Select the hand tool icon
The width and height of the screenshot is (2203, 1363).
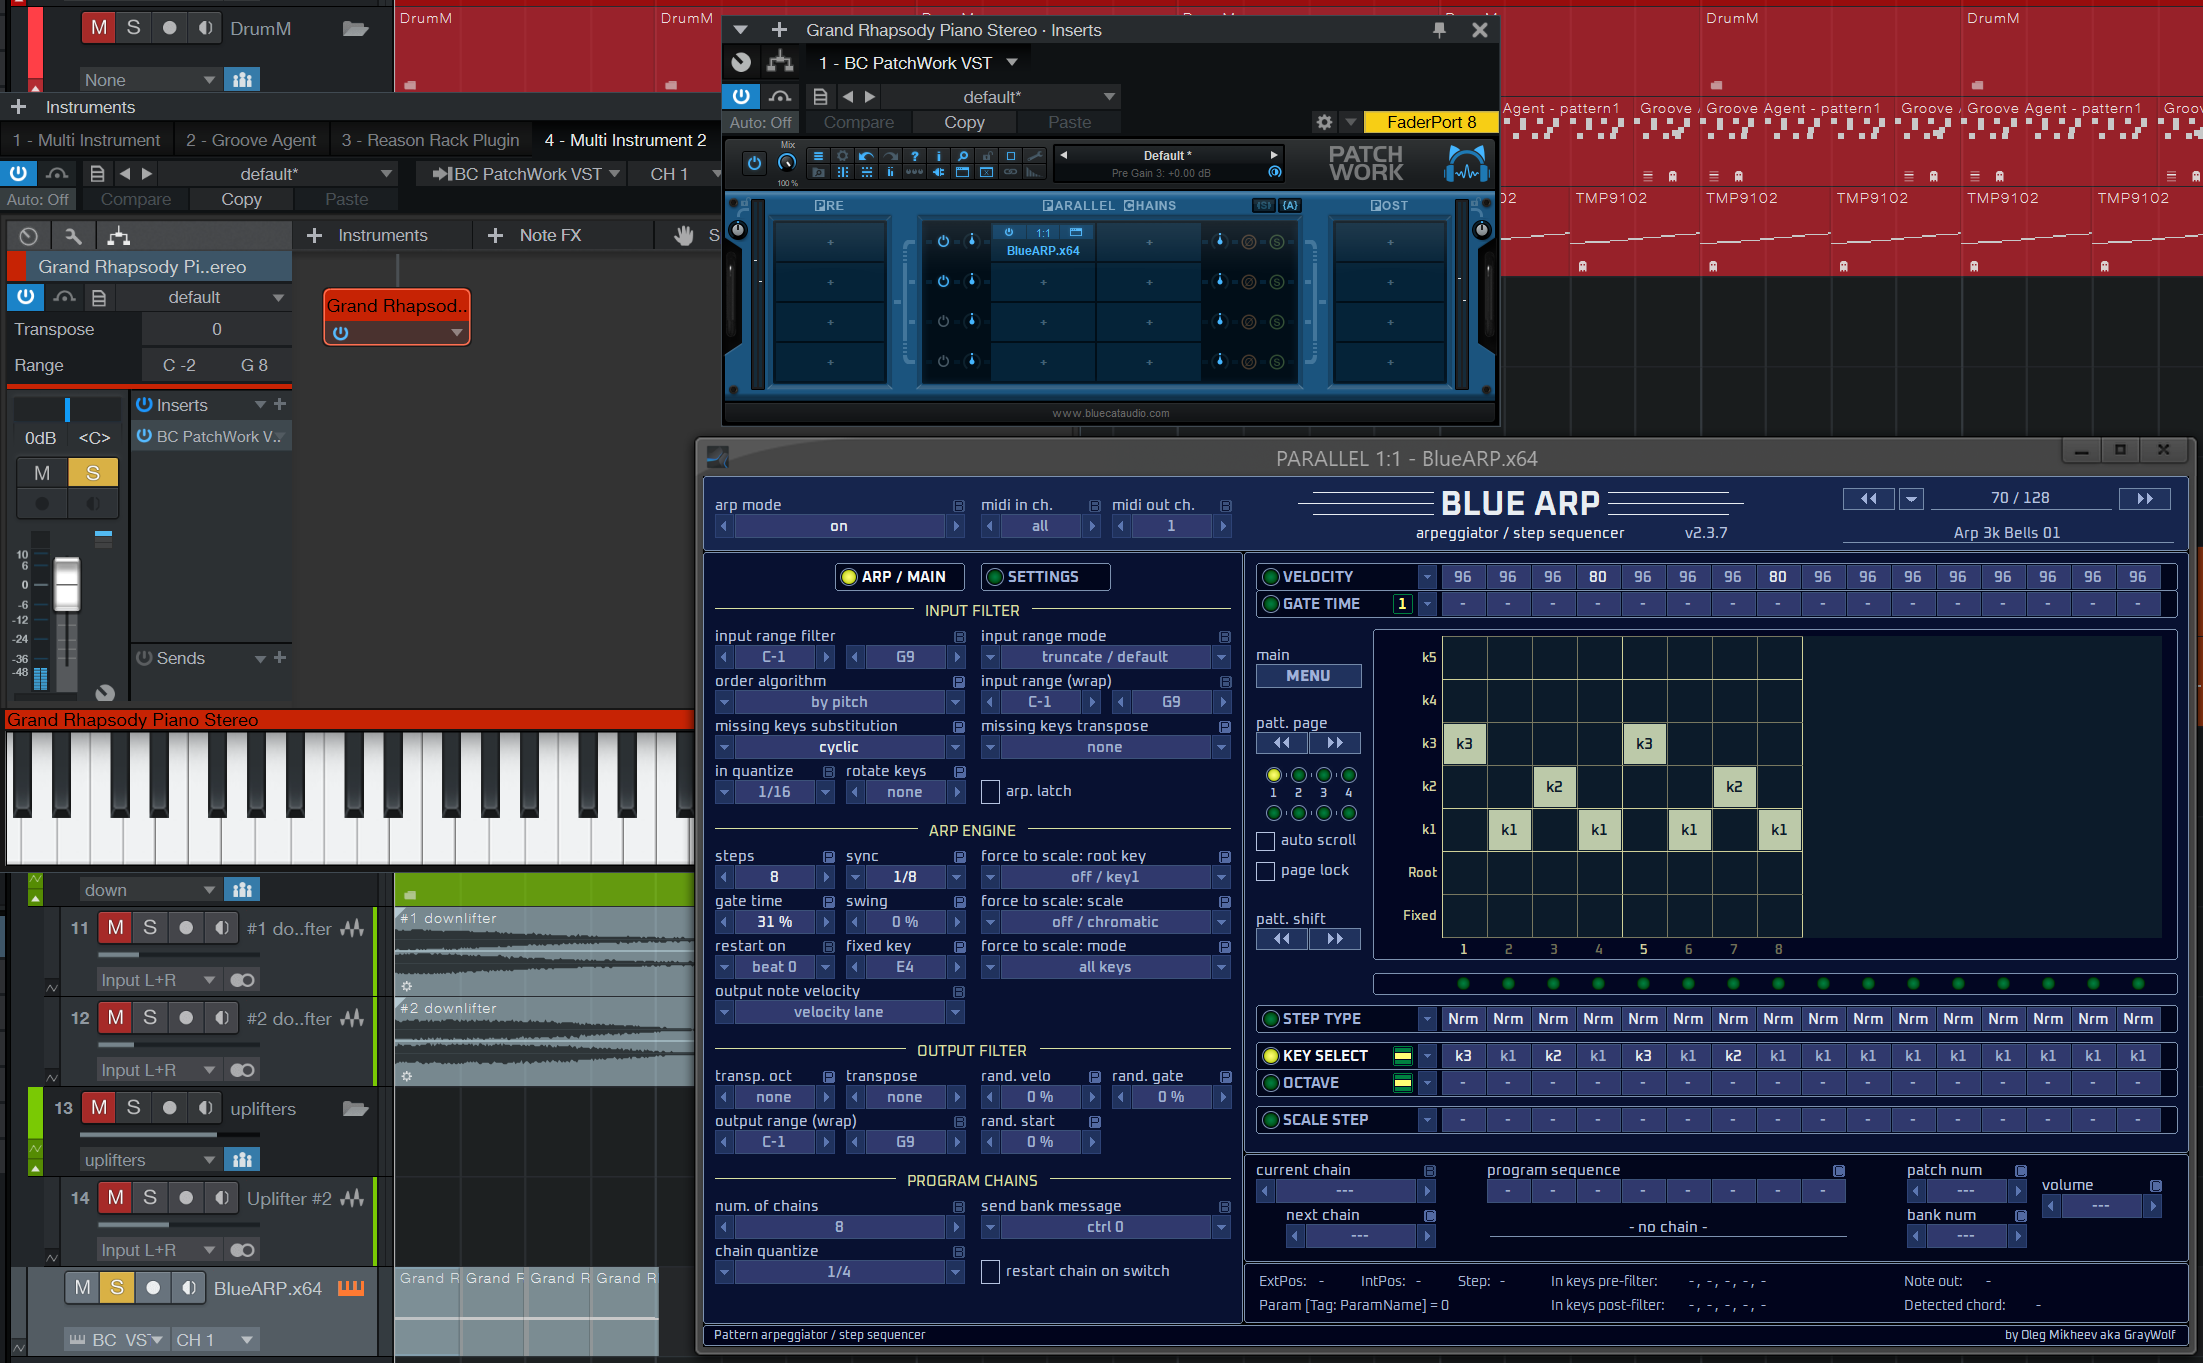[x=684, y=235]
